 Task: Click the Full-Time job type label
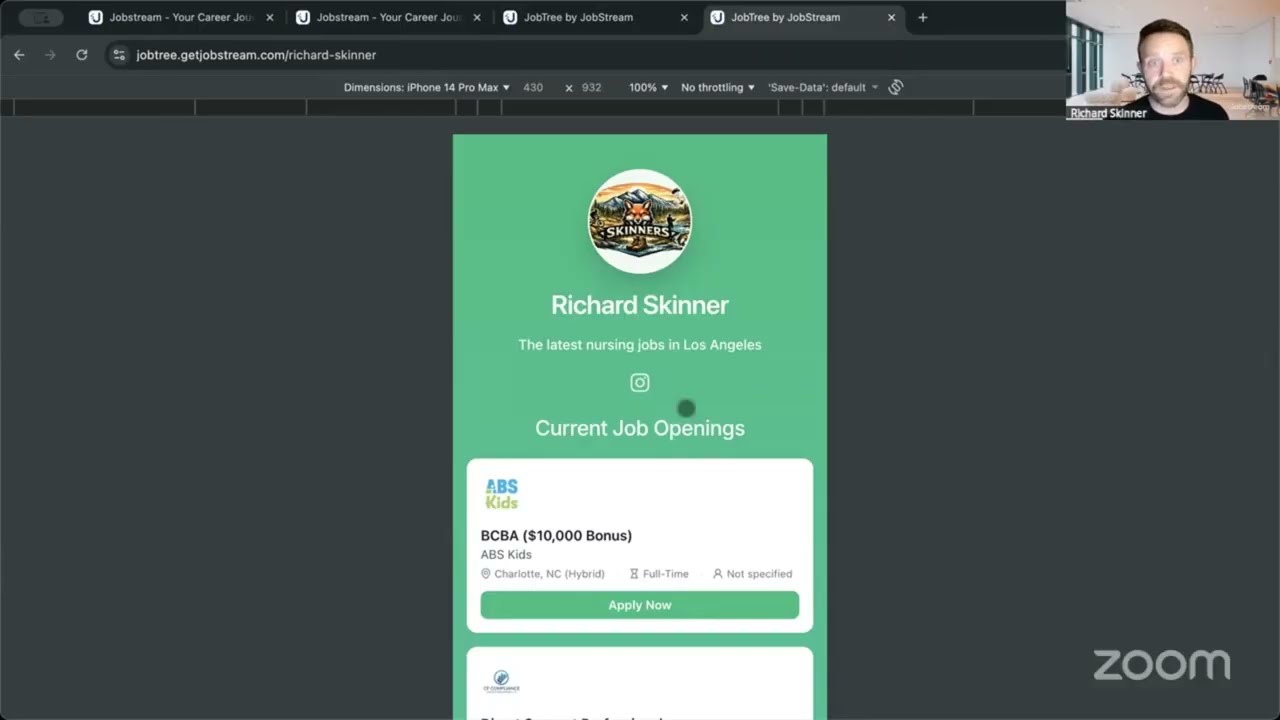(x=666, y=574)
